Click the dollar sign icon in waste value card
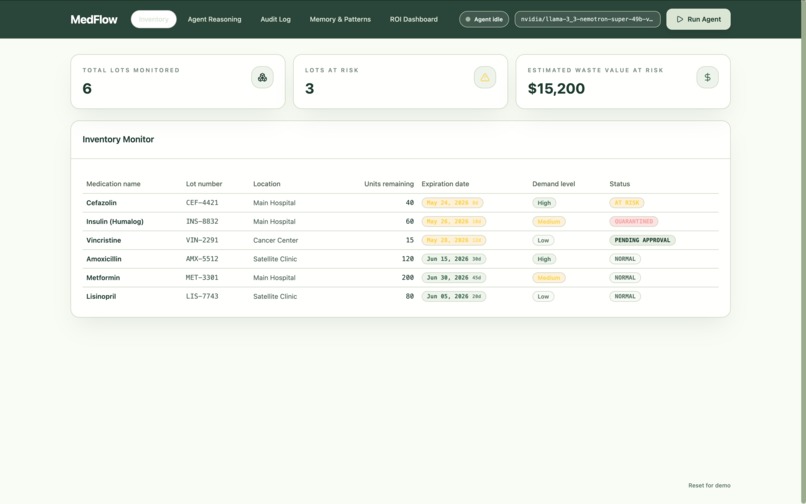The image size is (806, 504). pyautogui.click(x=707, y=77)
